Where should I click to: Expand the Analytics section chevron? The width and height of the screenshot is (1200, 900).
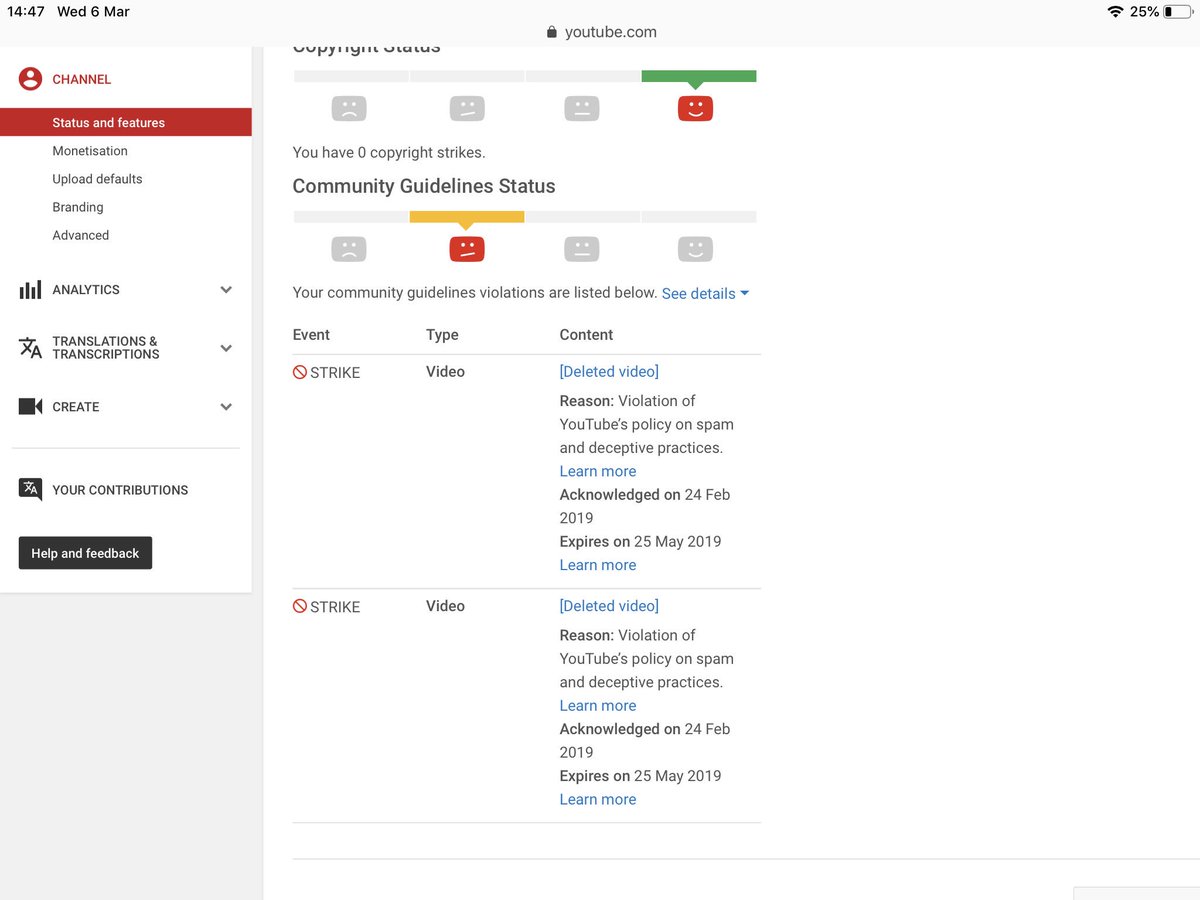[x=226, y=290]
